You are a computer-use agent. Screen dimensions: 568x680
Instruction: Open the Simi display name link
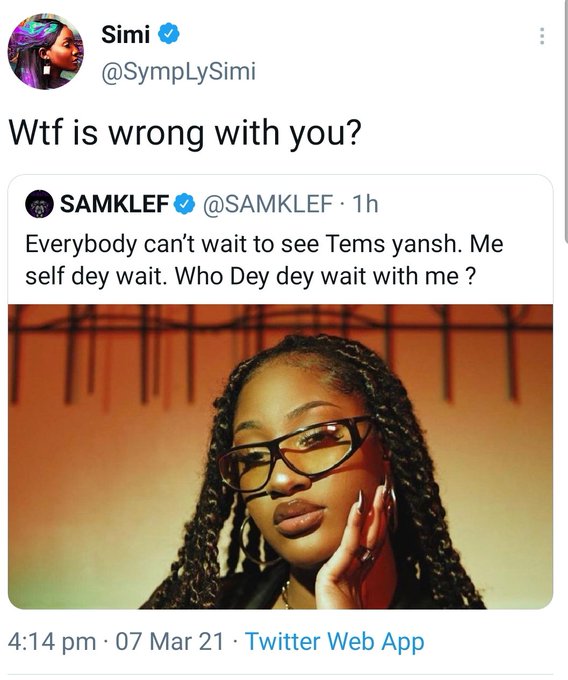(x=126, y=34)
